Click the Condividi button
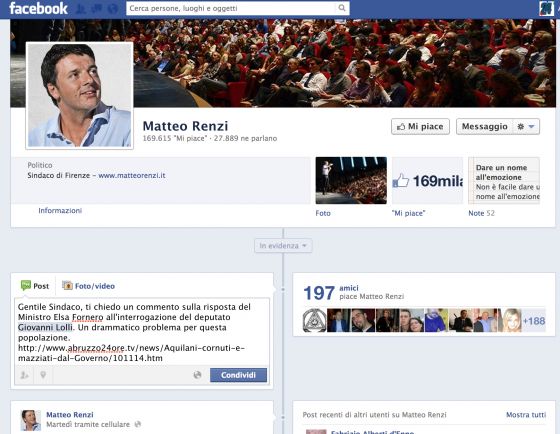Viewport: 560px width, 434px height. (238, 375)
